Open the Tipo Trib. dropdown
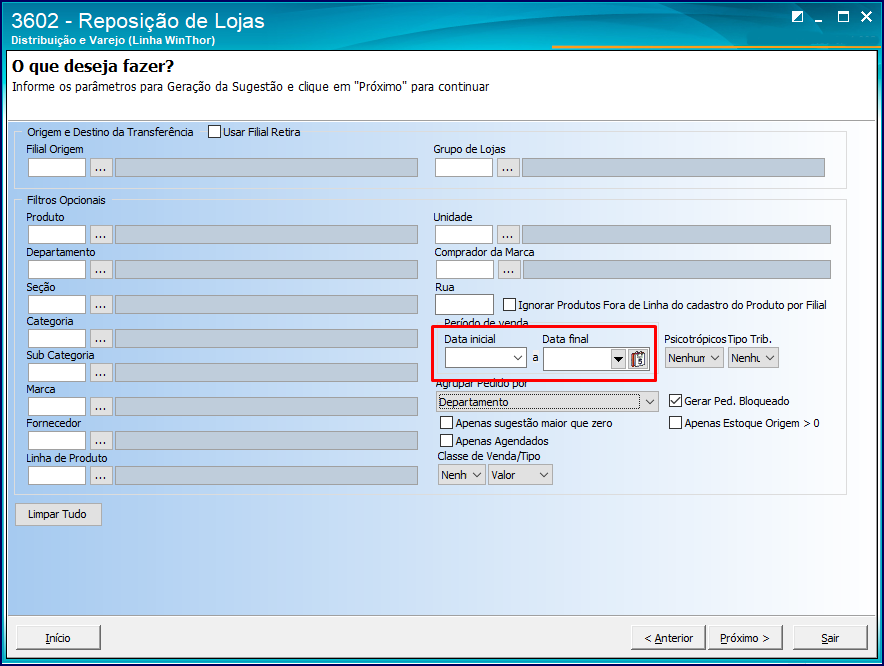This screenshot has width=884, height=666. 753,358
